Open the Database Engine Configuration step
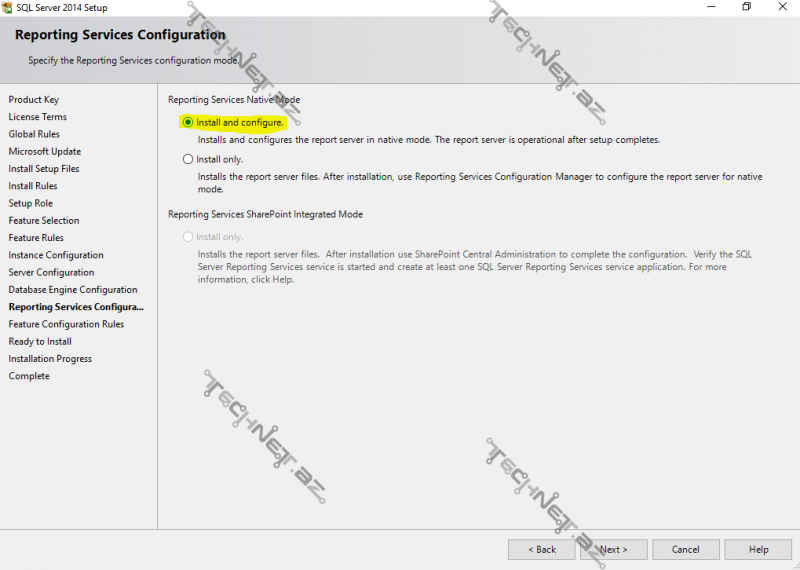This screenshot has height=570, width=800. click(73, 290)
